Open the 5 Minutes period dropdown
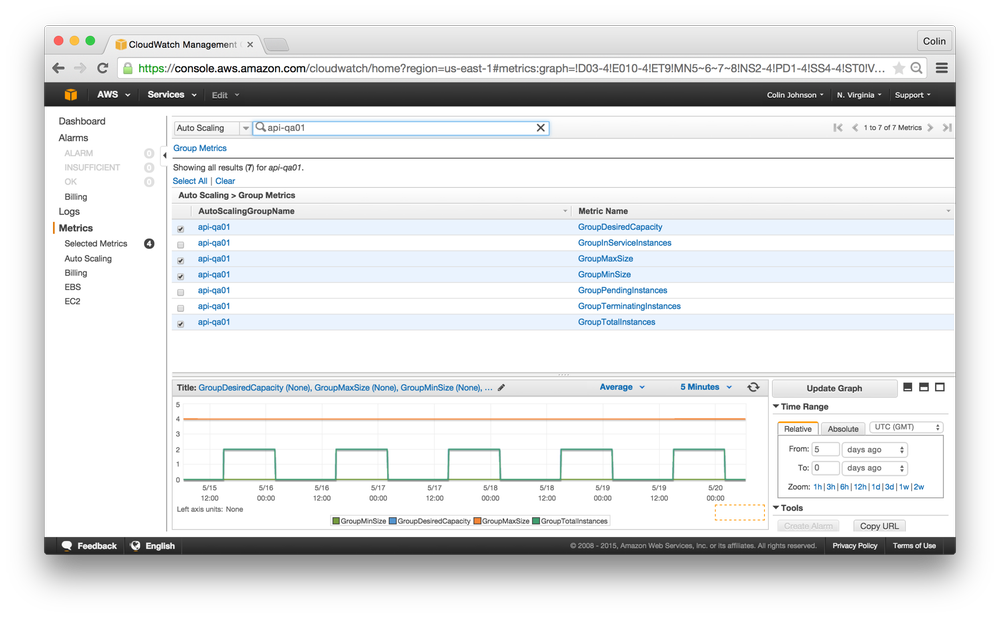Screen dimensions: 1000x618 [x=705, y=387]
